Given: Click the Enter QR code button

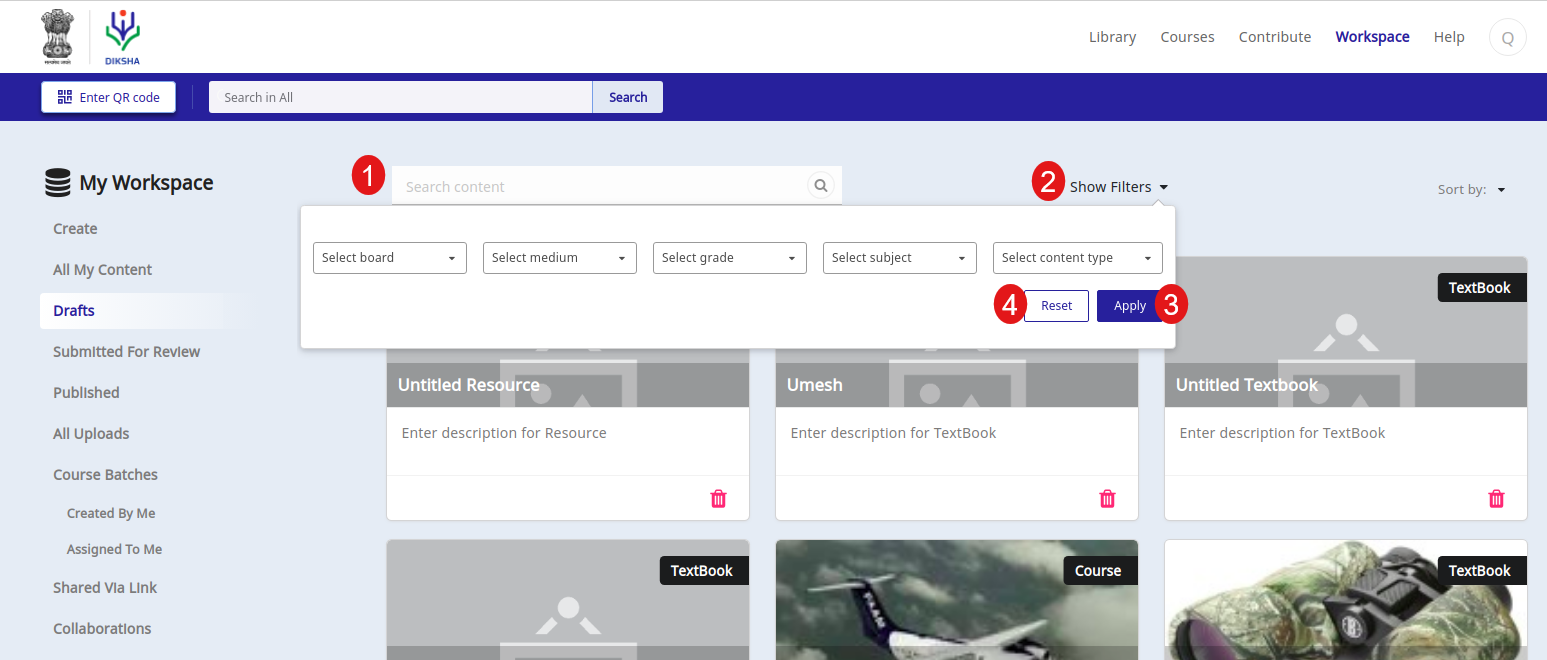Looking at the screenshot, I should [x=108, y=97].
